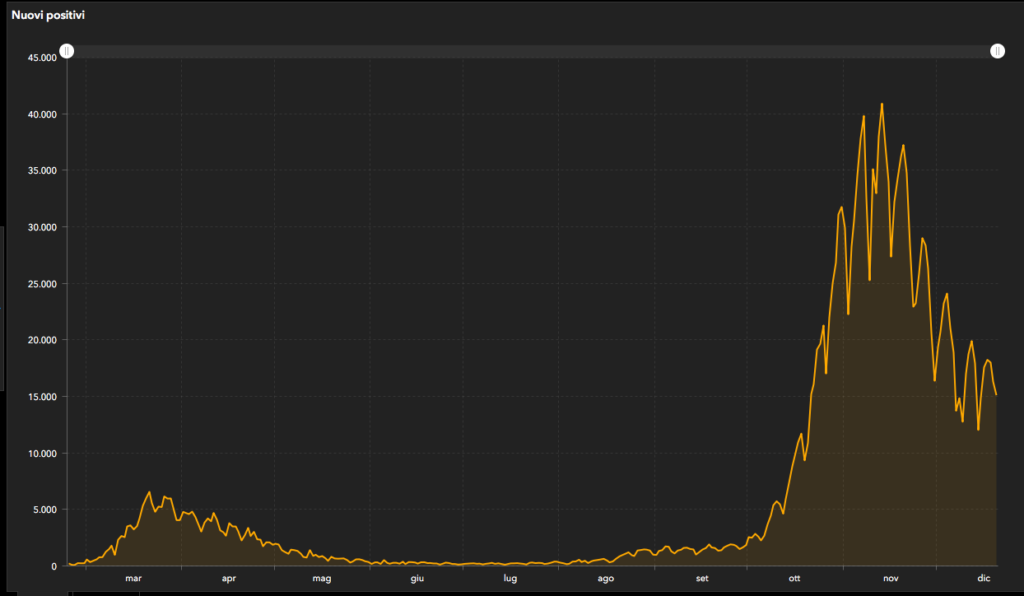Select the 'set' month label on the axis

click(x=701, y=579)
